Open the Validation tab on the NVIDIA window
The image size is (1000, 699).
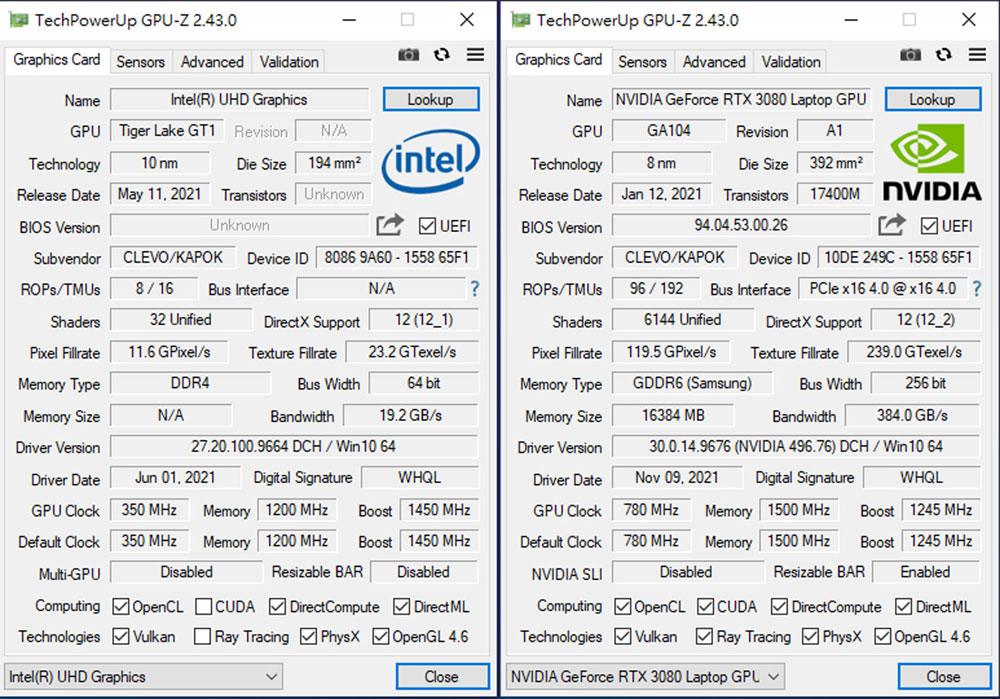click(x=790, y=61)
